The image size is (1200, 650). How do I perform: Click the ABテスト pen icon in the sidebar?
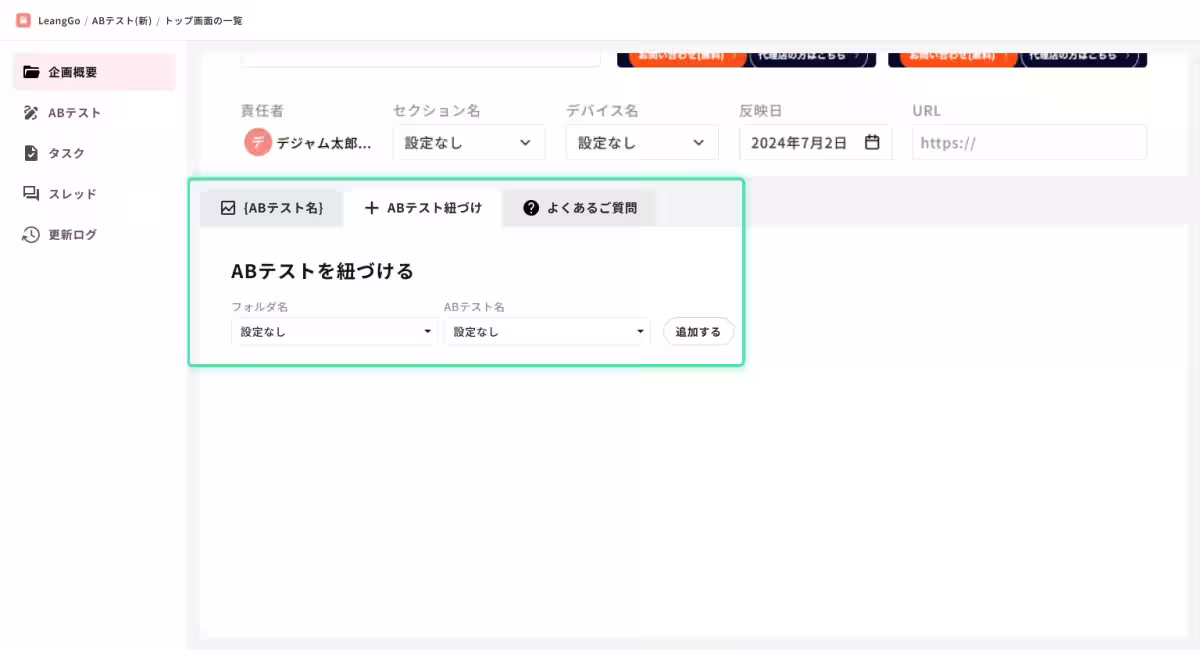[31, 112]
